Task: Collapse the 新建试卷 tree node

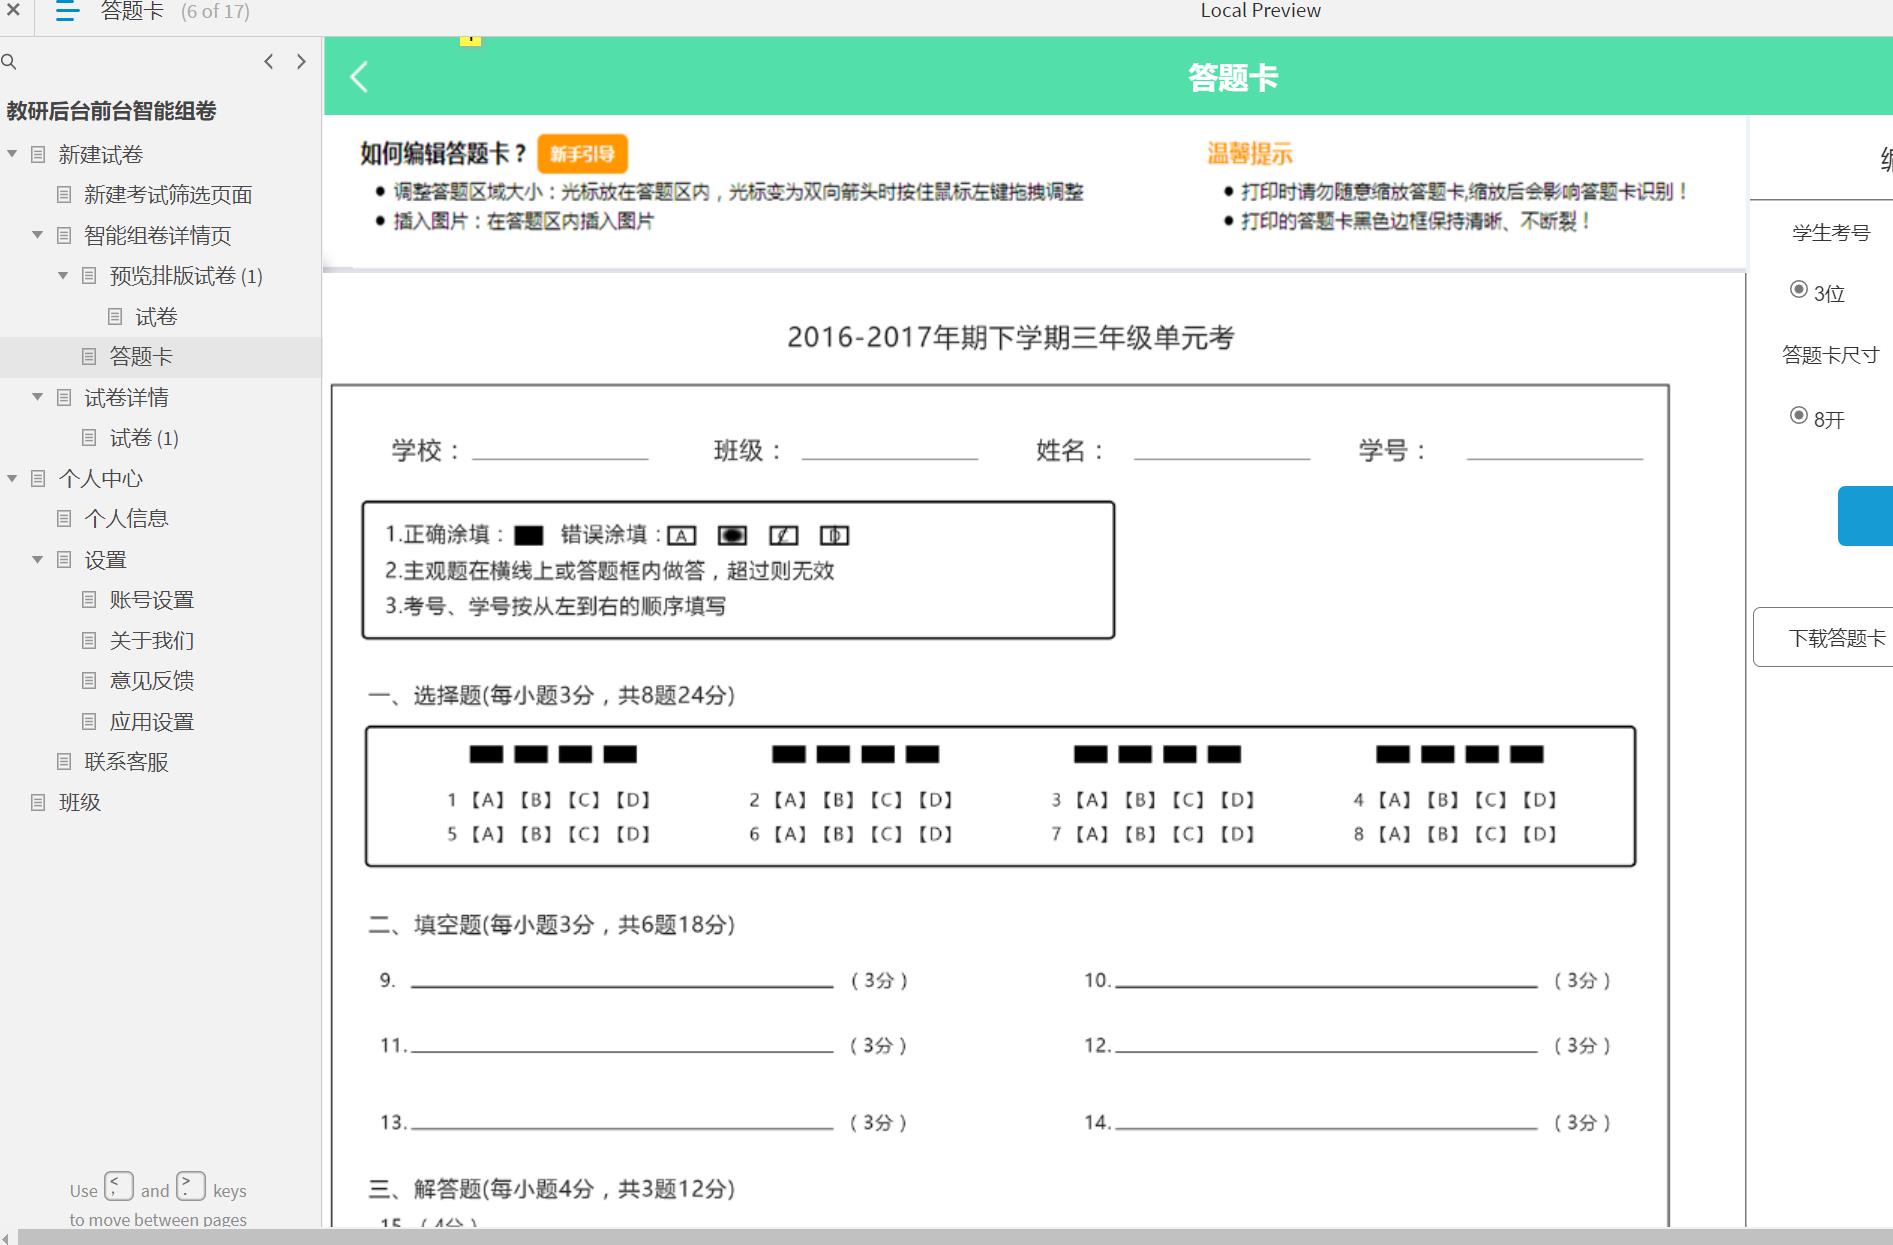Action: point(12,154)
